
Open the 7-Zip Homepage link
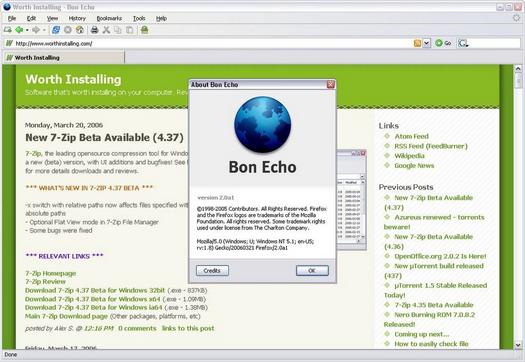pyautogui.click(x=51, y=273)
